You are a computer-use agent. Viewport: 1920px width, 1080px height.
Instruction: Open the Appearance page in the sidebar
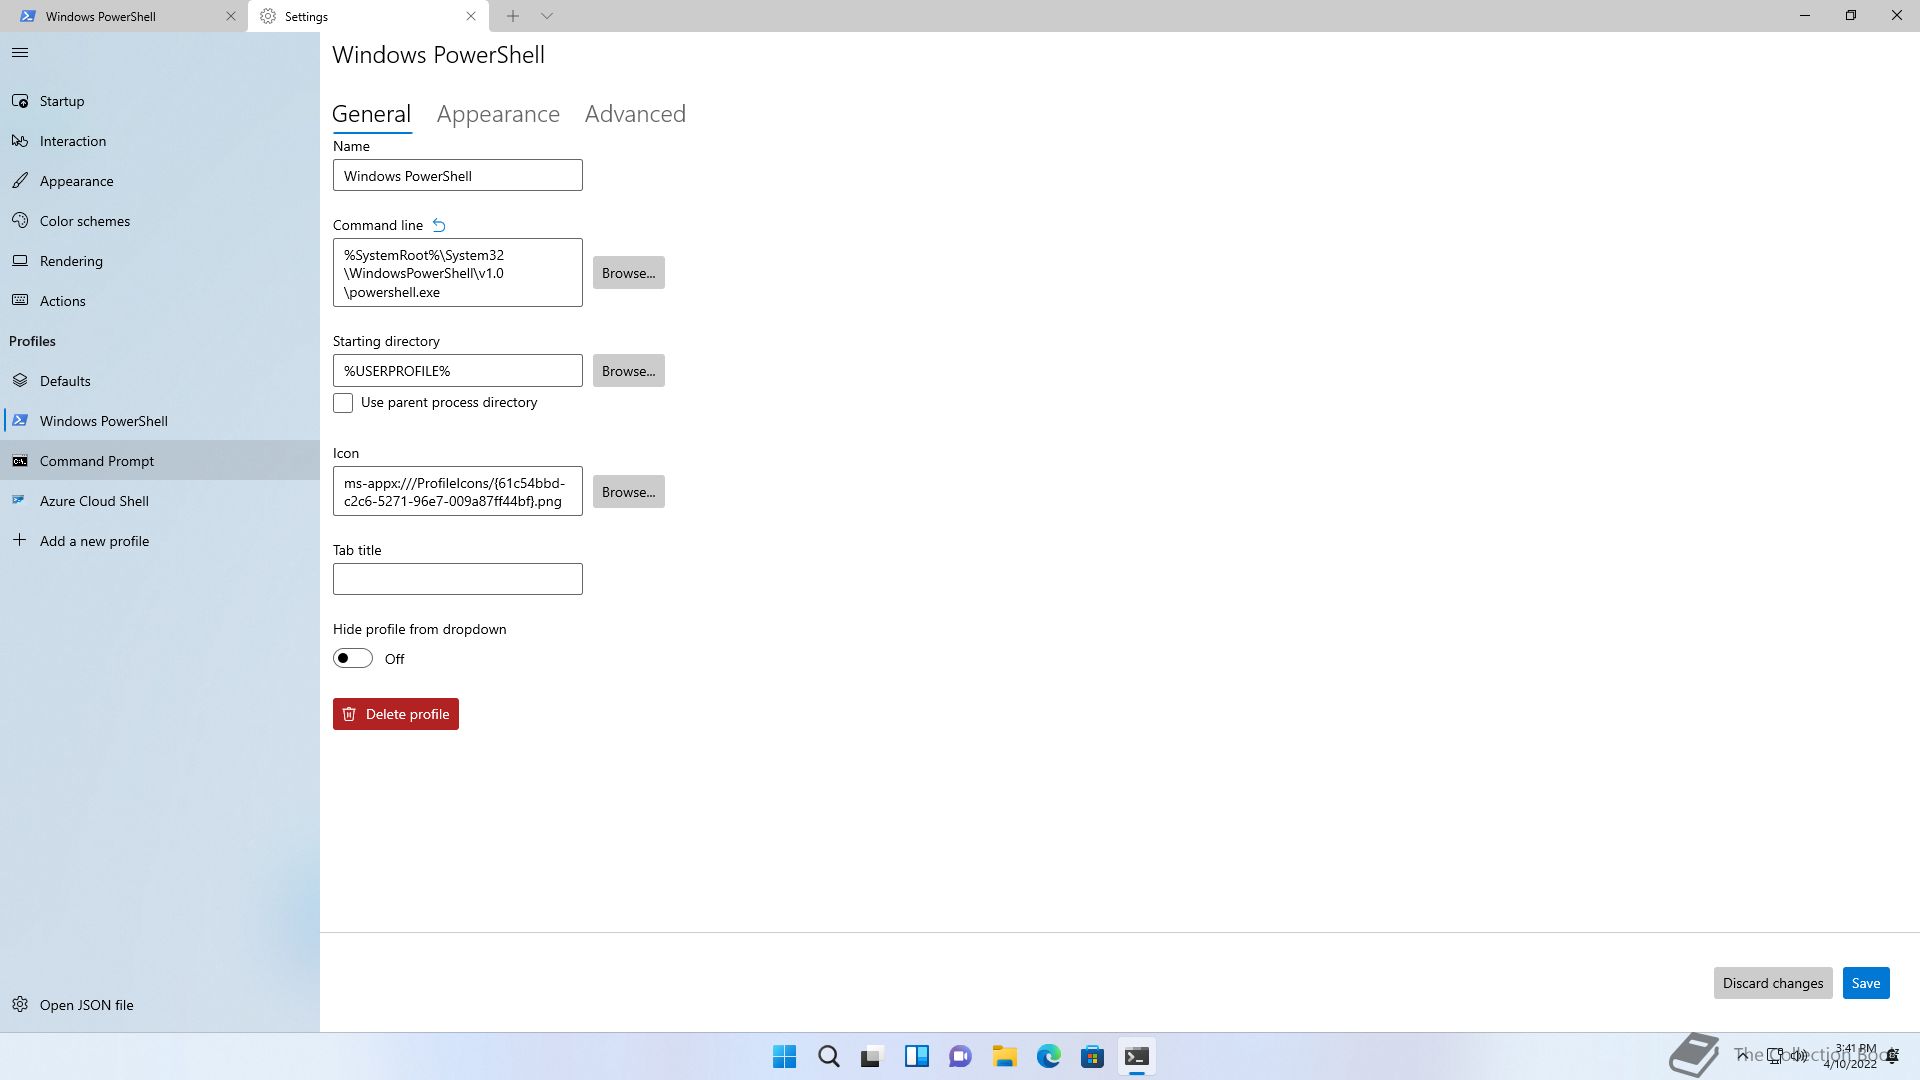click(160, 181)
